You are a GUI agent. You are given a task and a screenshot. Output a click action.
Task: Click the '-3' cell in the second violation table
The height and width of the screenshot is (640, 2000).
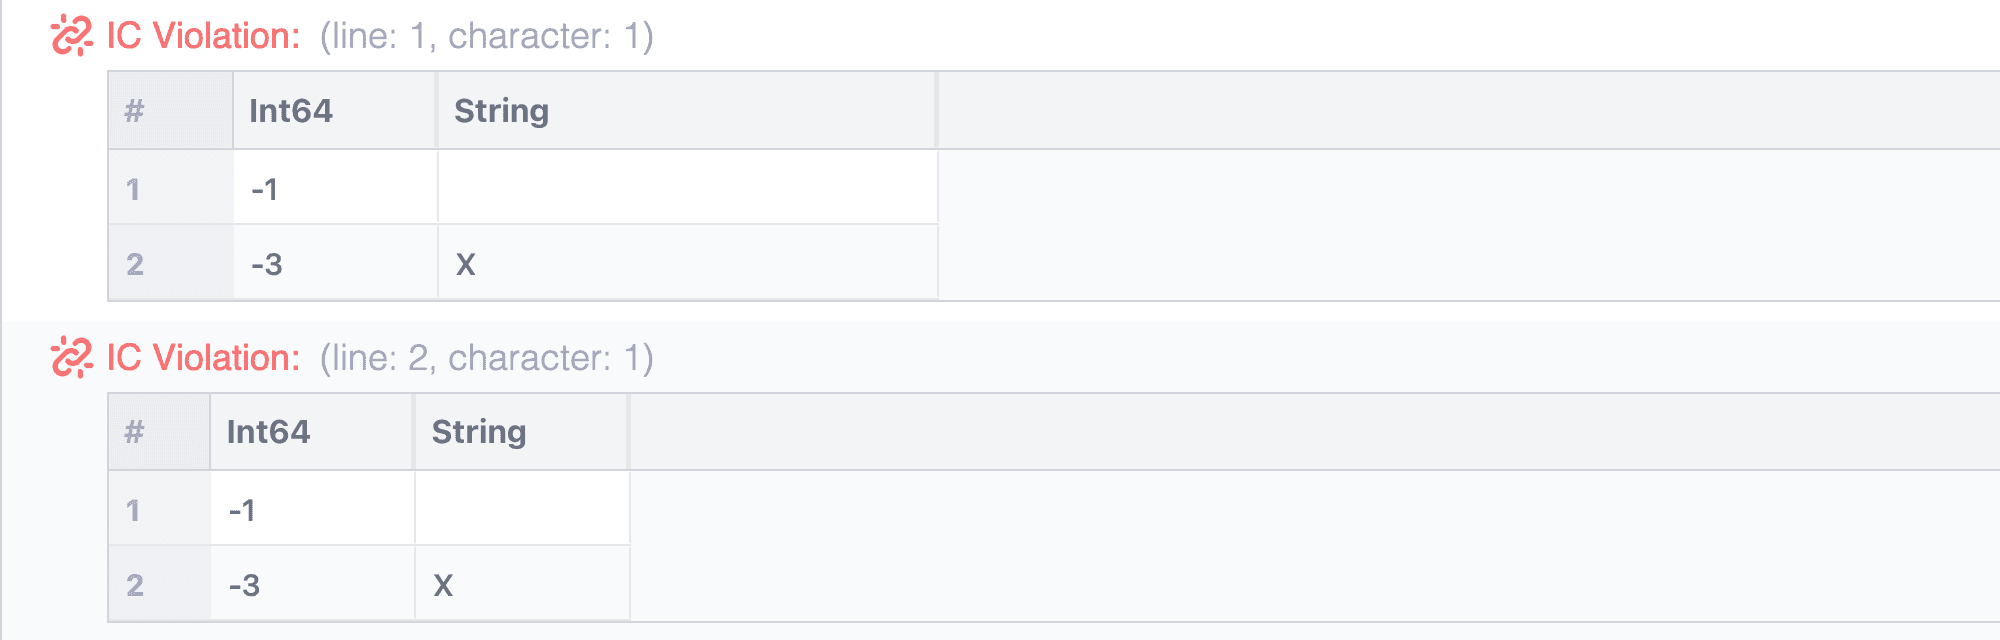point(244,585)
